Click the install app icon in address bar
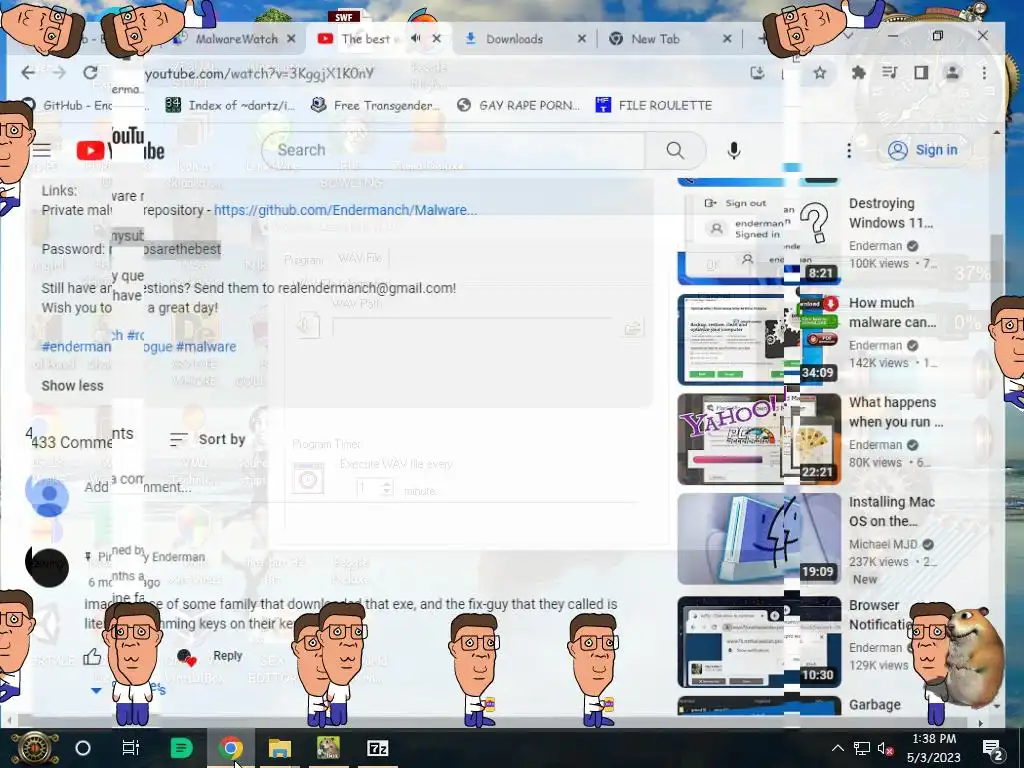Screen dimensions: 1024x768 pyautogui.click(x=758, y=73)
